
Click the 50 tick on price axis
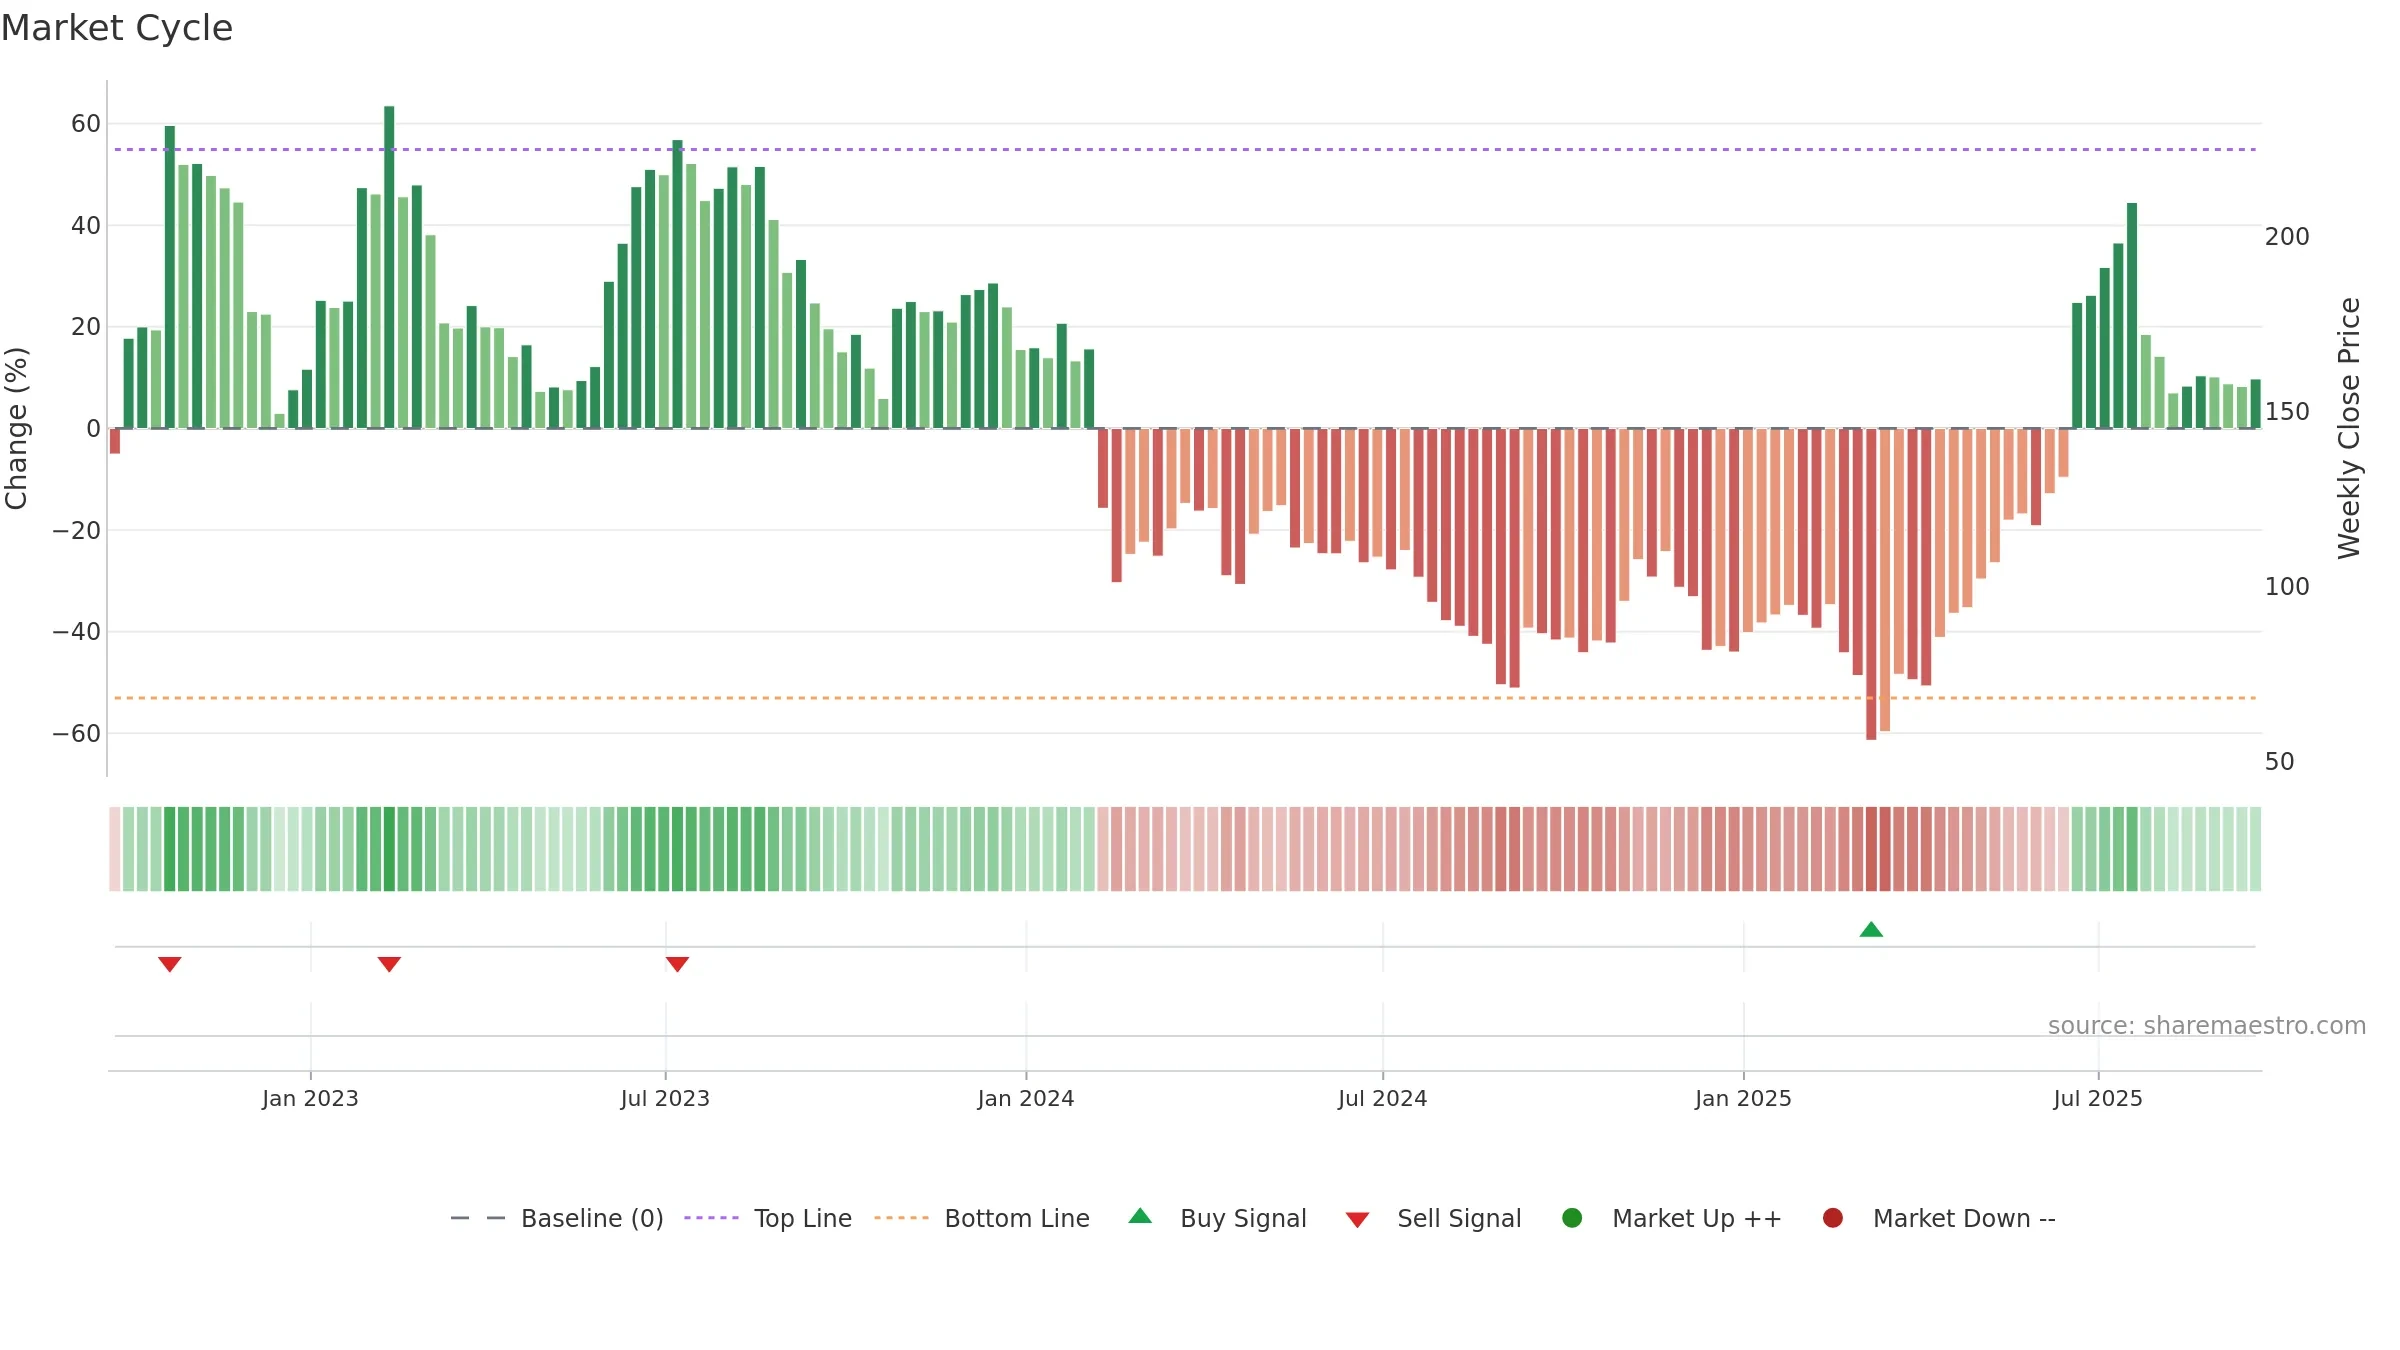click(x=2279, y=762)
